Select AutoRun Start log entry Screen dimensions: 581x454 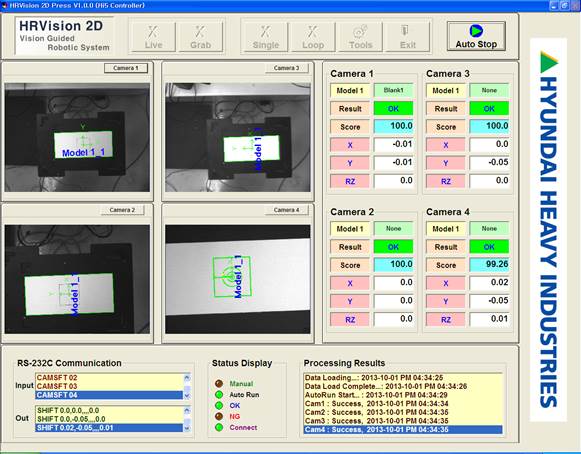point(403,395)
